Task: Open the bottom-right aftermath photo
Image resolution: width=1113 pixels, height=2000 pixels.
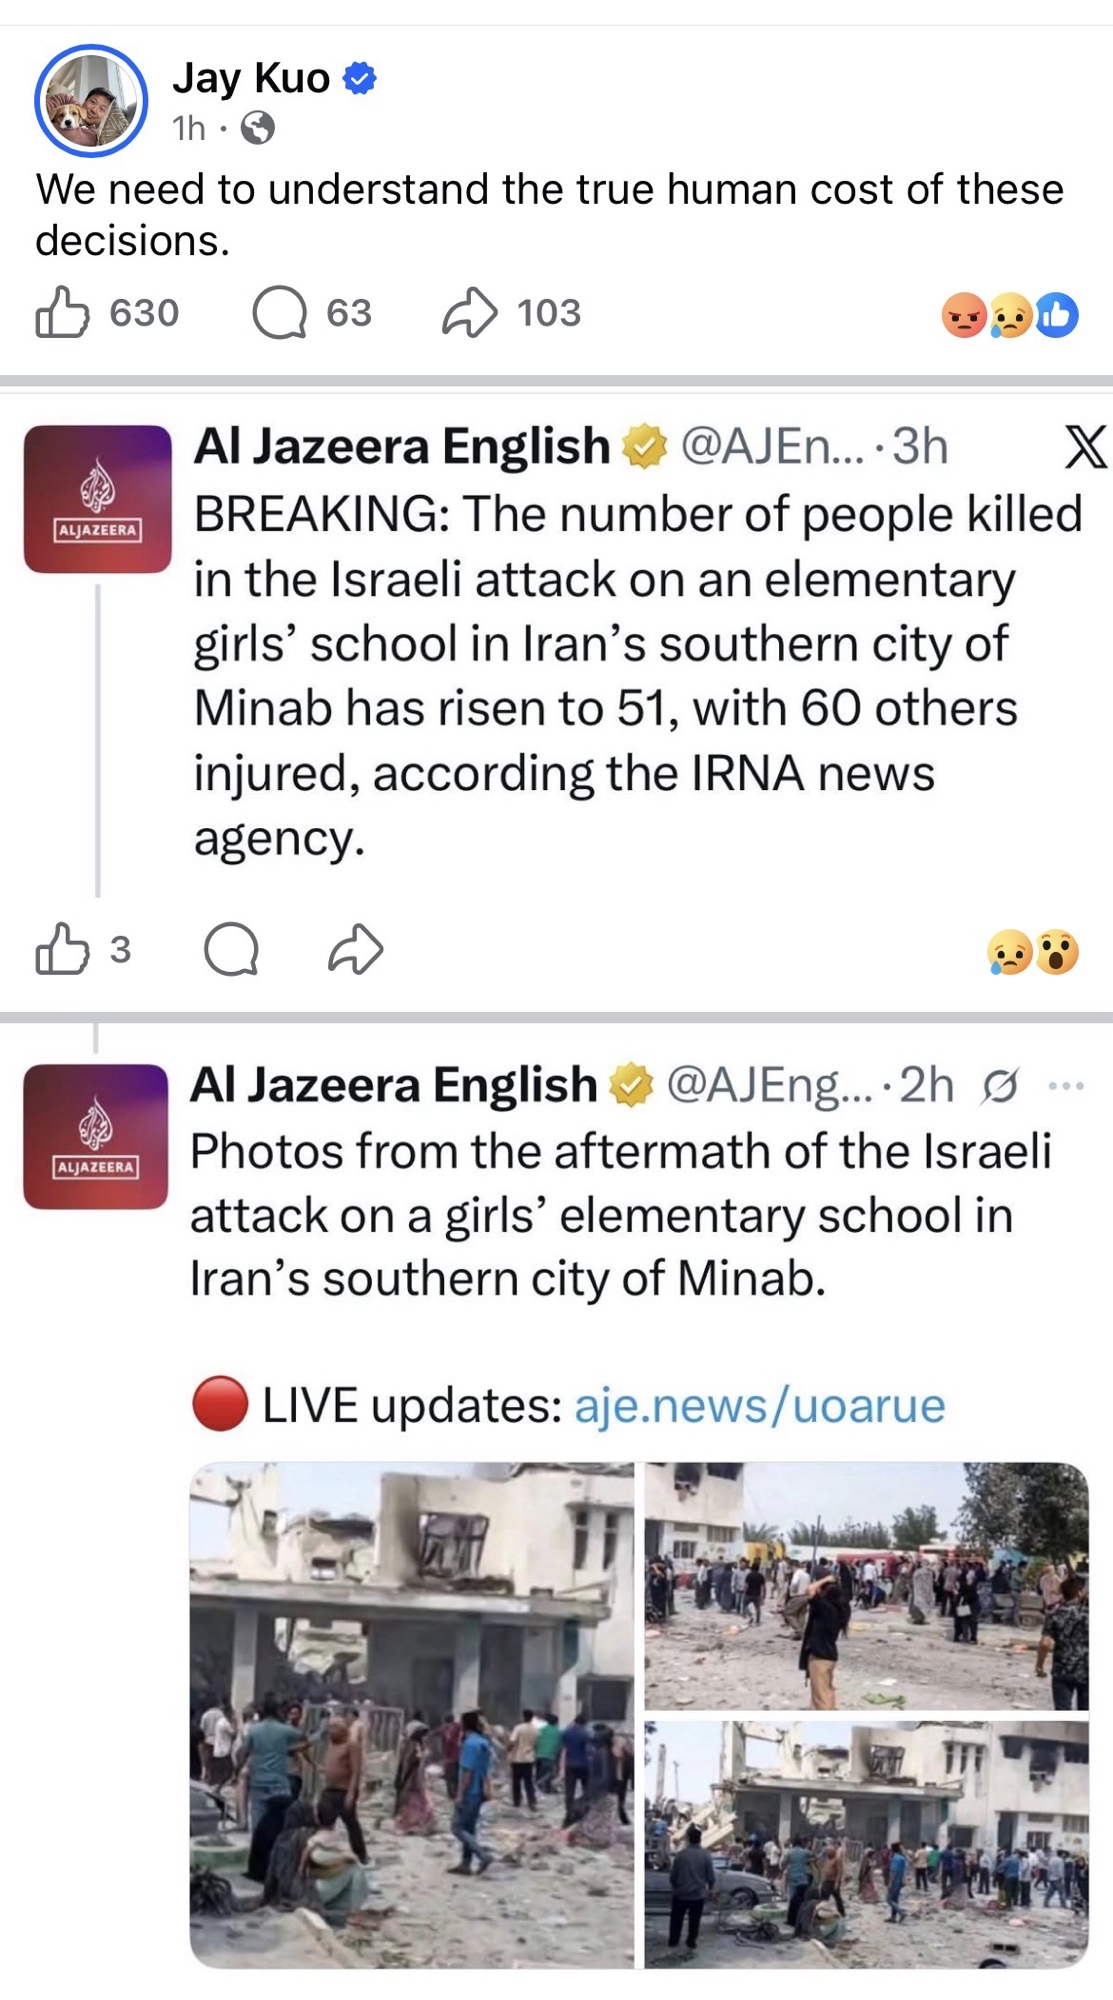Action: 866,1845
